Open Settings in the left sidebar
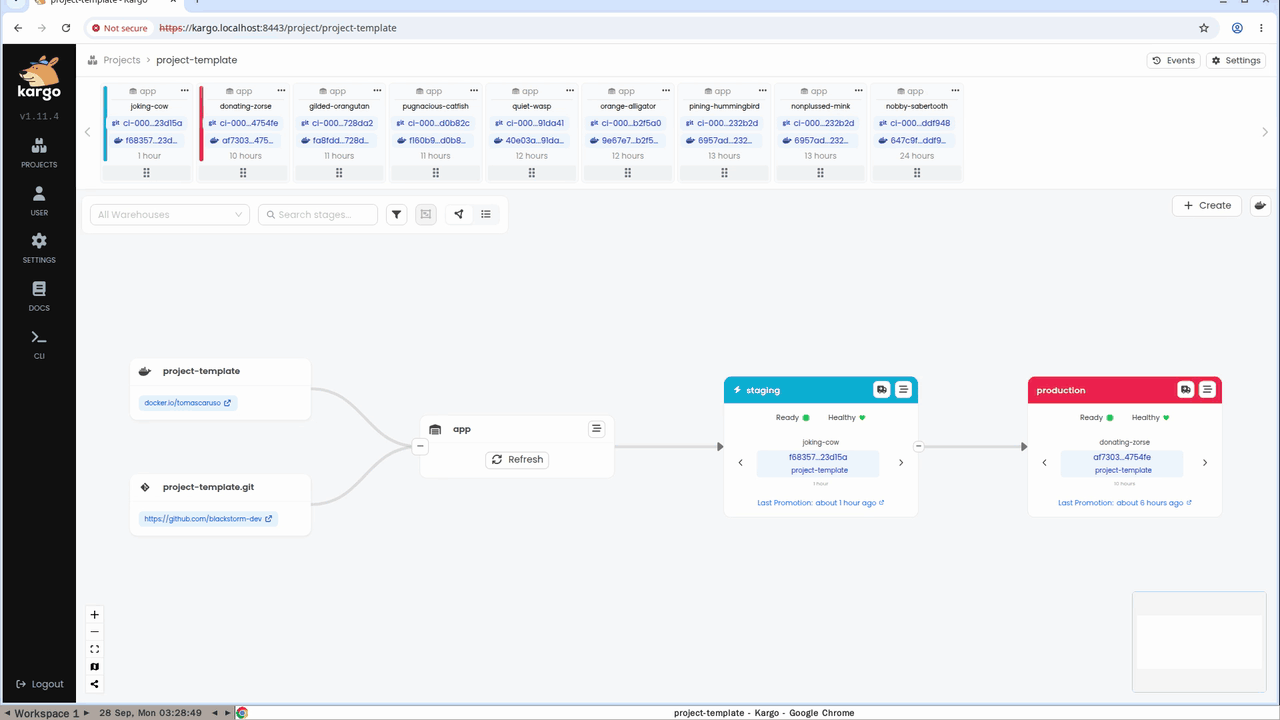Screen dimensions: 1280x720 pos(39,249)
